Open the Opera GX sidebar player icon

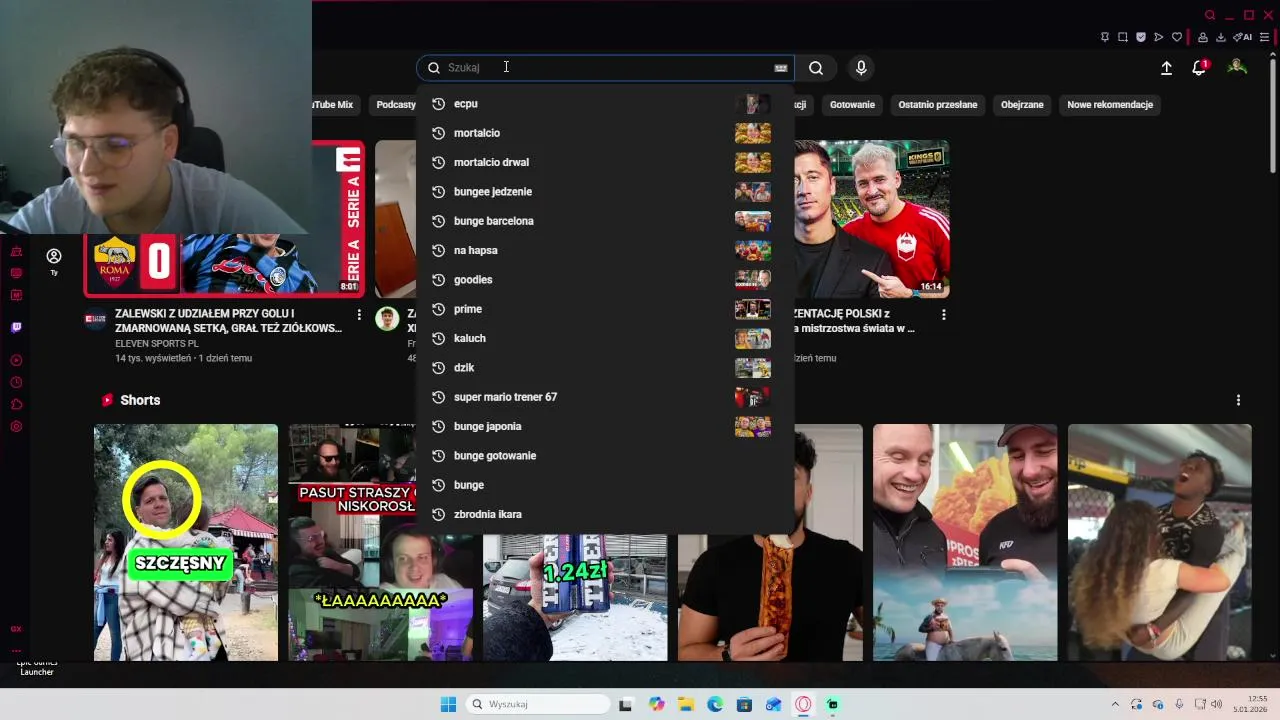coord(16,360)
